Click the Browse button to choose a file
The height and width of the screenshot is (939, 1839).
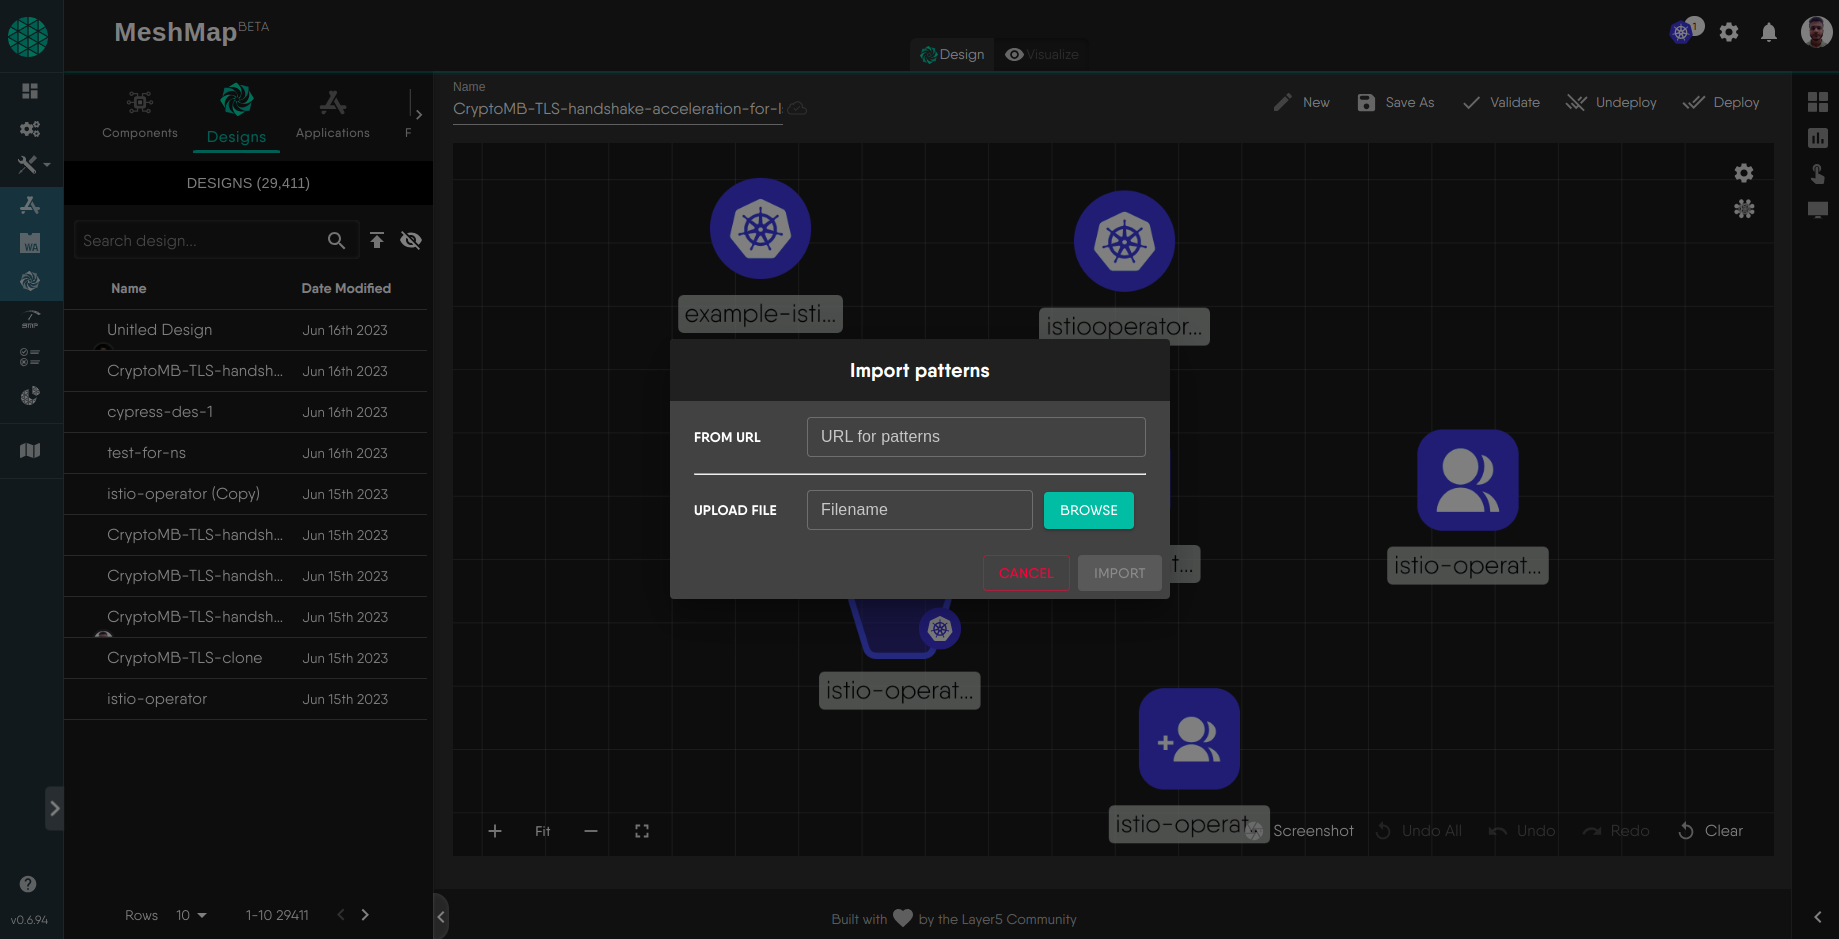pos(1088,510)
